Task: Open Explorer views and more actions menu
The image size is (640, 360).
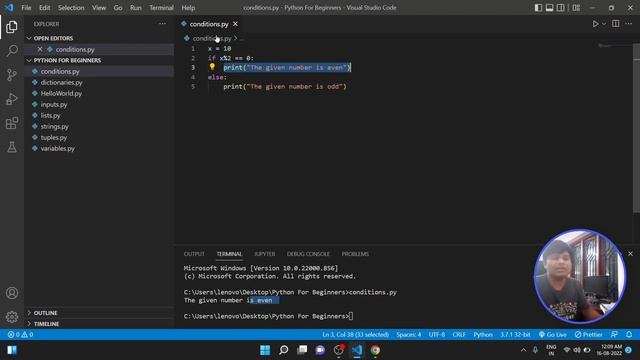Action: point(162,24)
